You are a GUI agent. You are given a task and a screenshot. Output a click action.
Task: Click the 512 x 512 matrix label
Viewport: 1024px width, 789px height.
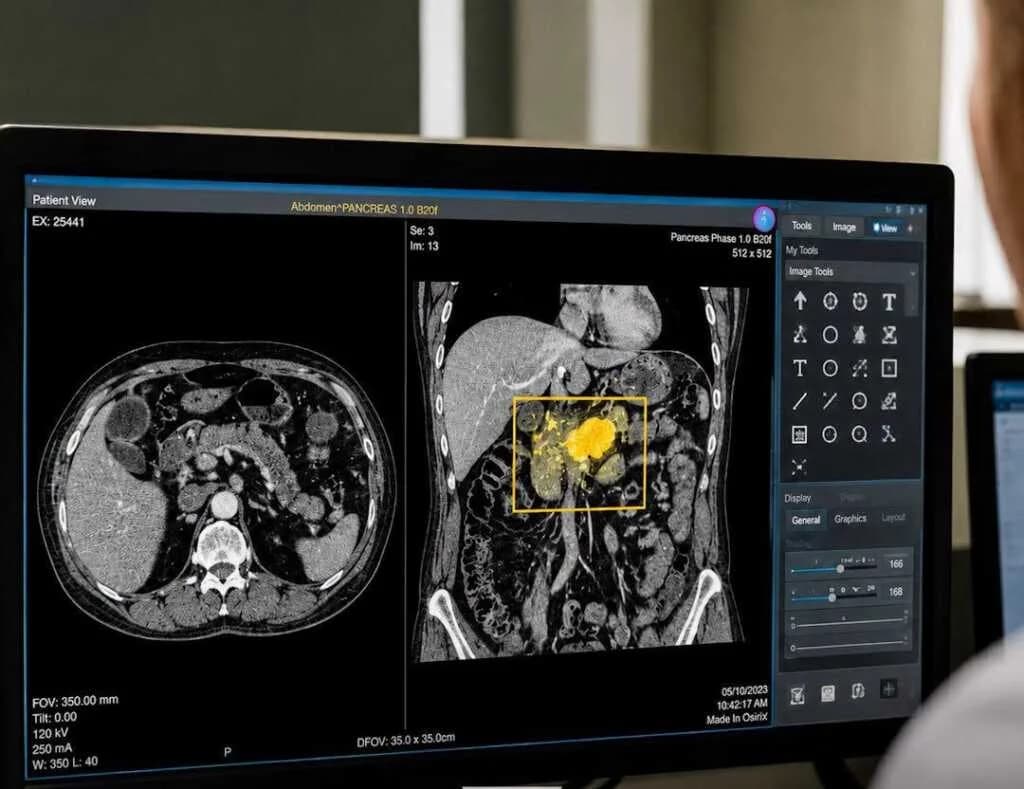[x=752, y=253]
